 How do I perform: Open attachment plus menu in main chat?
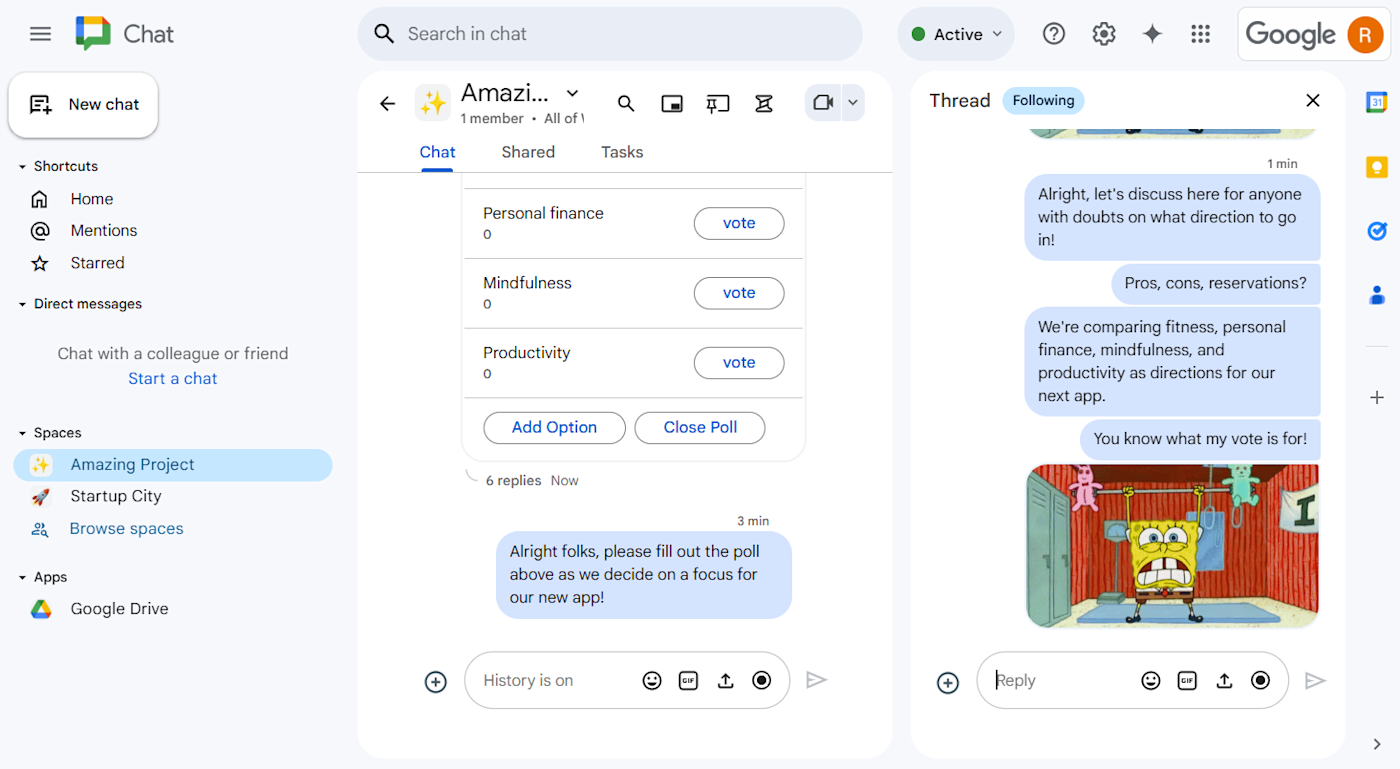click(436, 682)
